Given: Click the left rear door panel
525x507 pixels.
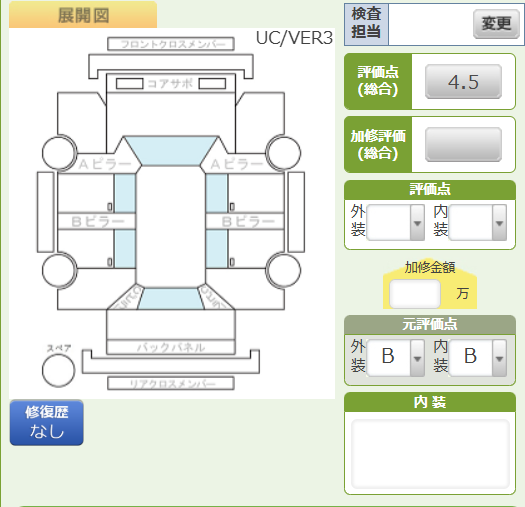Looking at the screenshot, I should pos(88,248).
